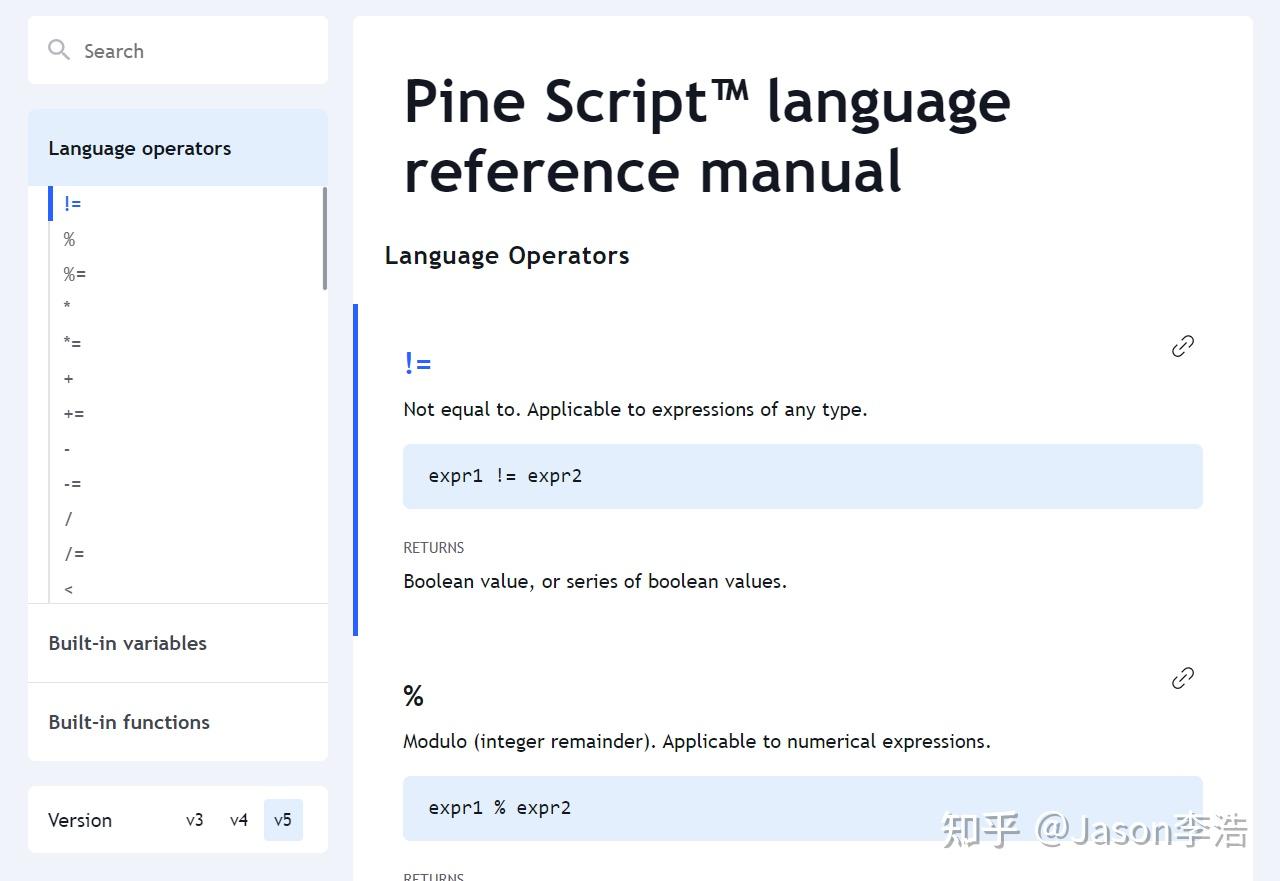Viewport: 1280px width, 881px height.
Task: Expand the Built-in variables section
Action: 127,643
